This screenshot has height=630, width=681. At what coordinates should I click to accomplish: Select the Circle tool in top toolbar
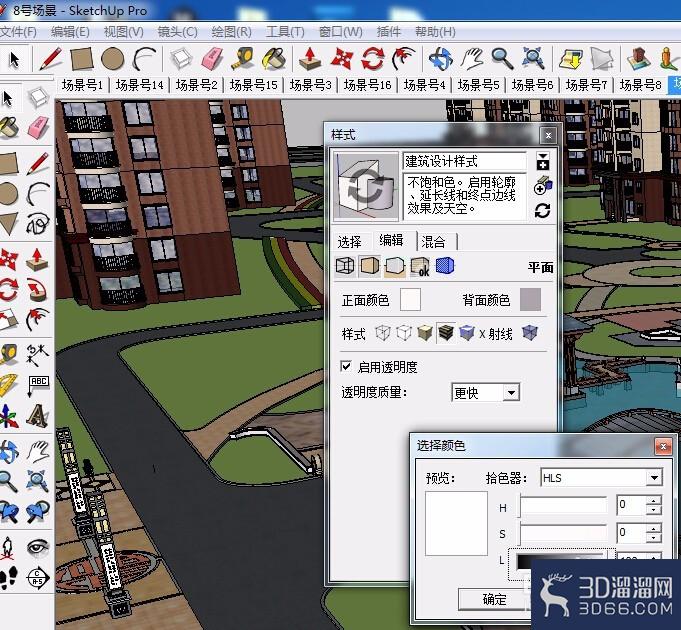(112, 59)
